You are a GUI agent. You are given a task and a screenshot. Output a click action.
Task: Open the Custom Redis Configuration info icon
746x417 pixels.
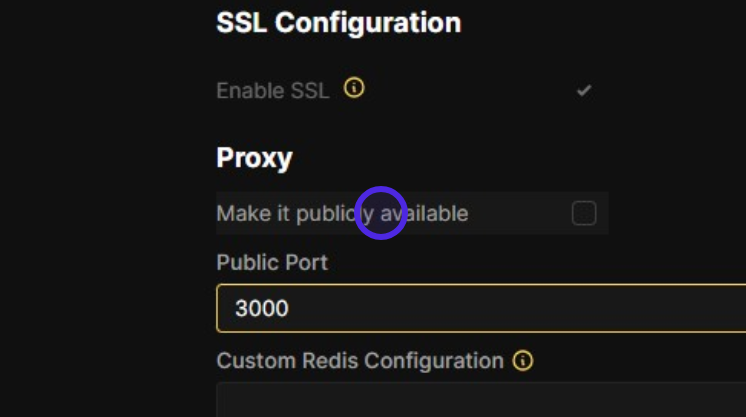(x=522, y=361)
